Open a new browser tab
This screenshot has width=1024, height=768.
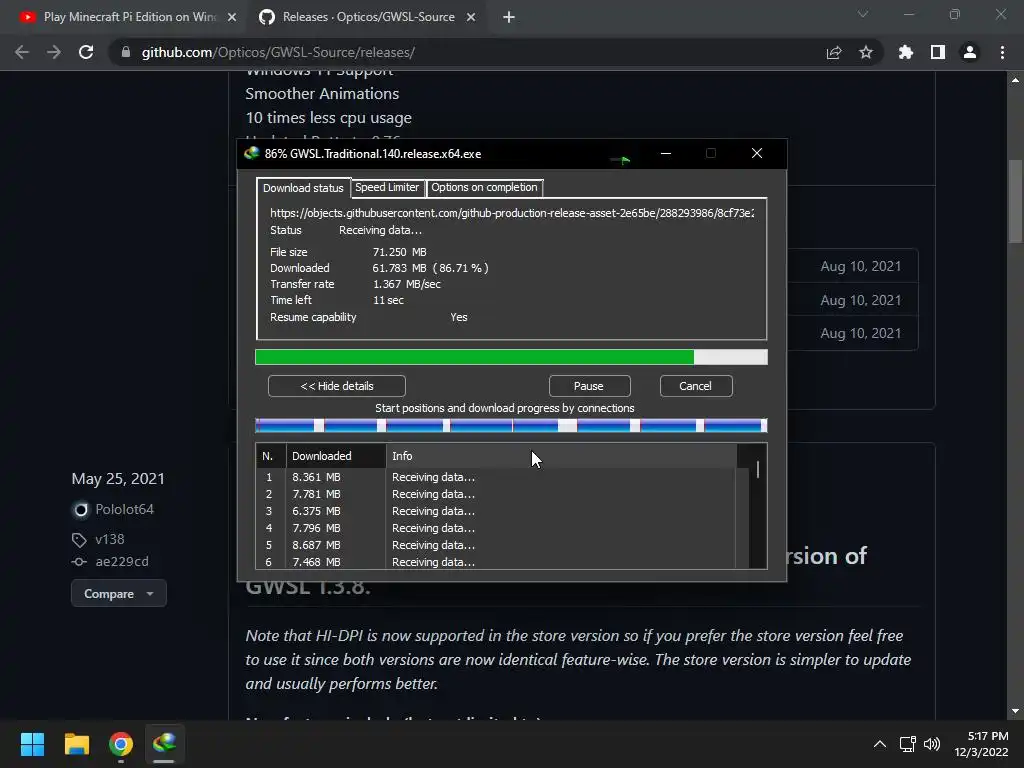pos(509,17)
